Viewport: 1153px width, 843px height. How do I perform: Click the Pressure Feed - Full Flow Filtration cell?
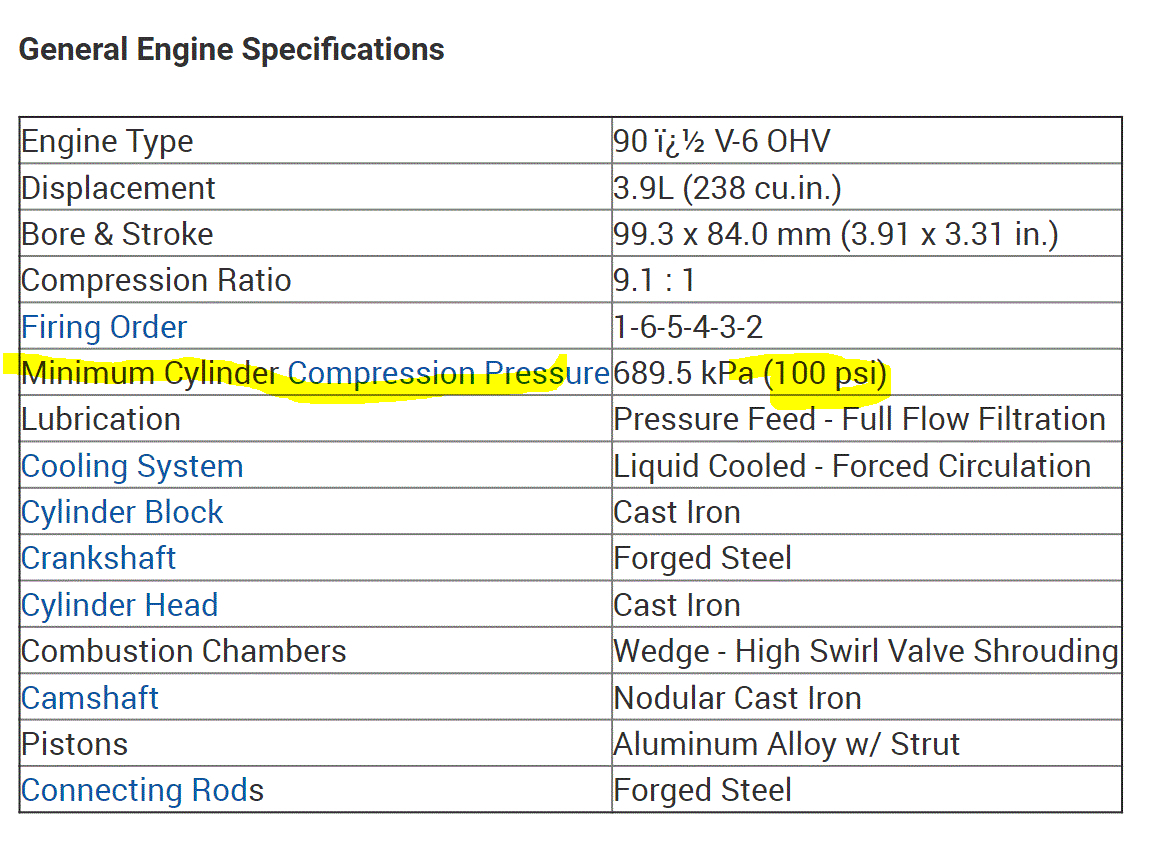click(x=860, y=419)
